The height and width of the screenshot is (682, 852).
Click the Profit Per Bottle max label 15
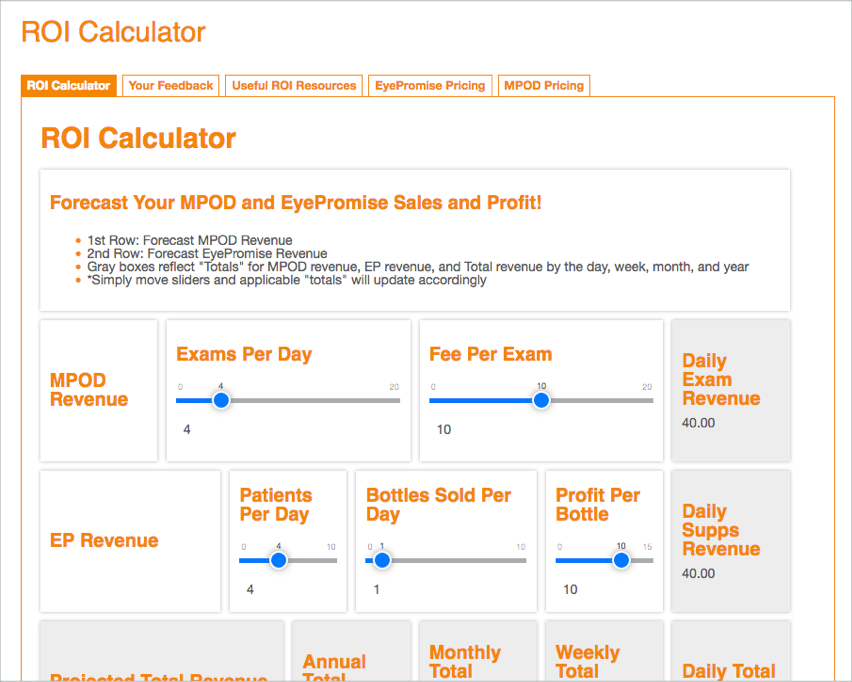(x=647, y=547)
